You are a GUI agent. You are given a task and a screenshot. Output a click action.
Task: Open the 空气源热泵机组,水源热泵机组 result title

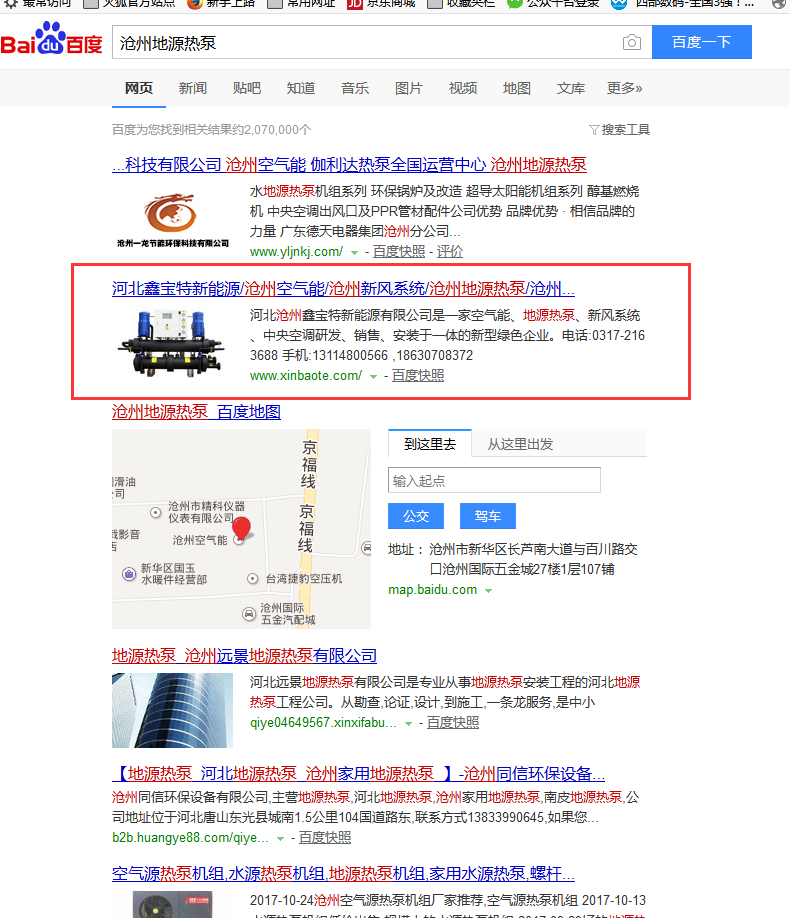coord(343,874)
